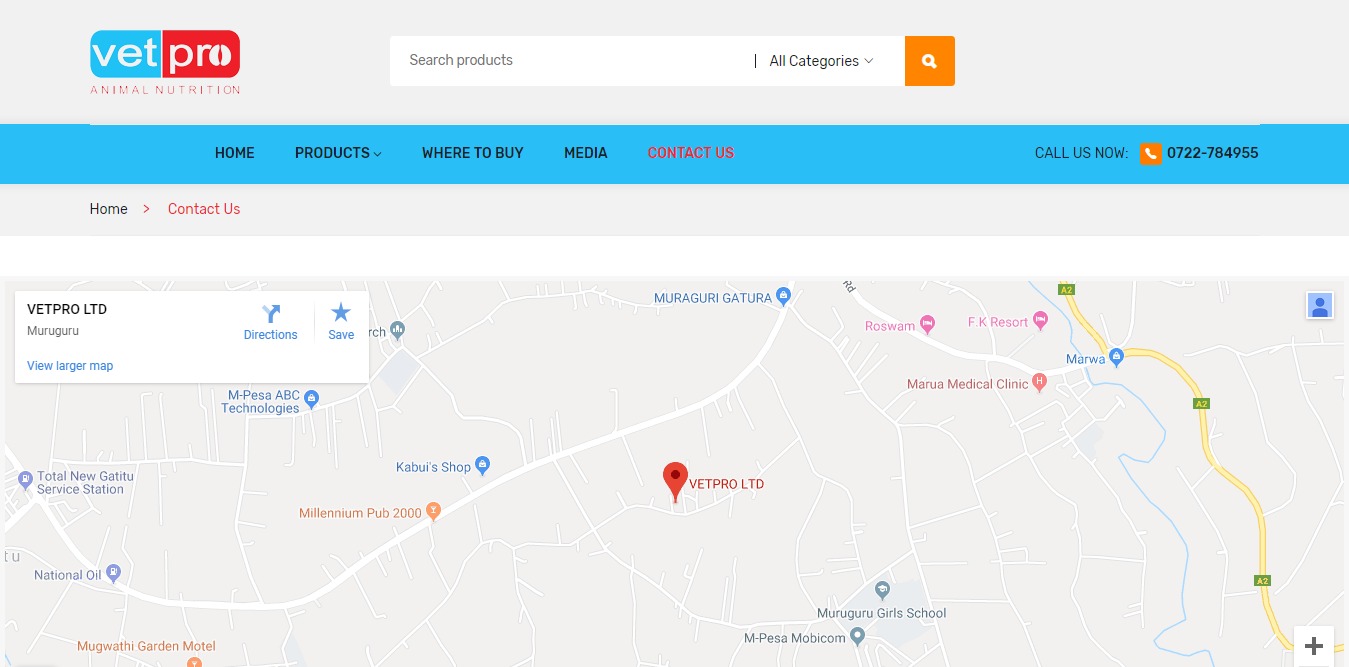Select the MEDIA navigation item
This screenshot has width=1349, height=667.
coord(585,153)
